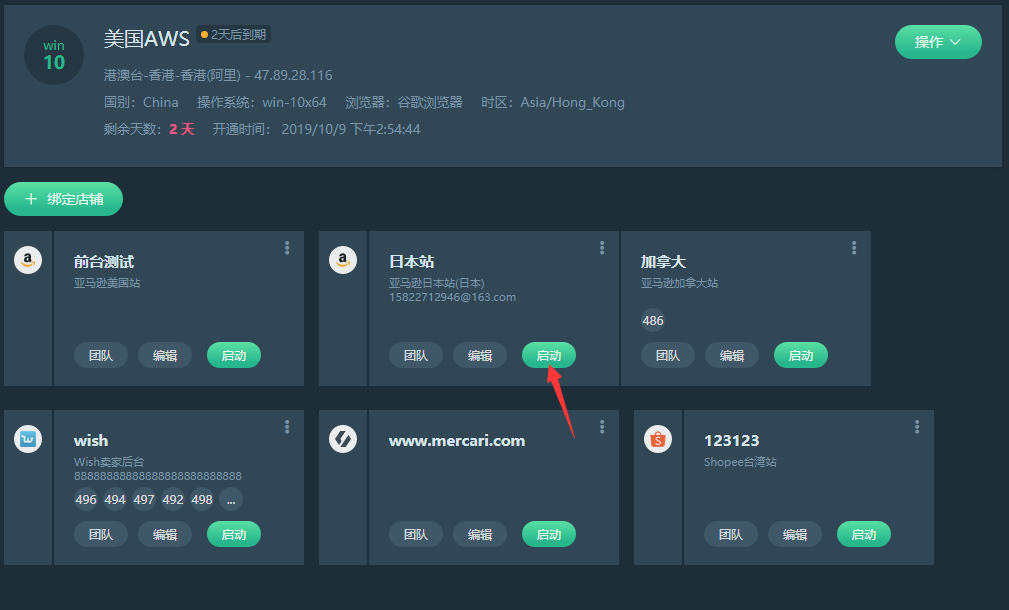Click the 486 badge on 加拿大 card
Screen dimensions: 1009x610
[653, 320]
